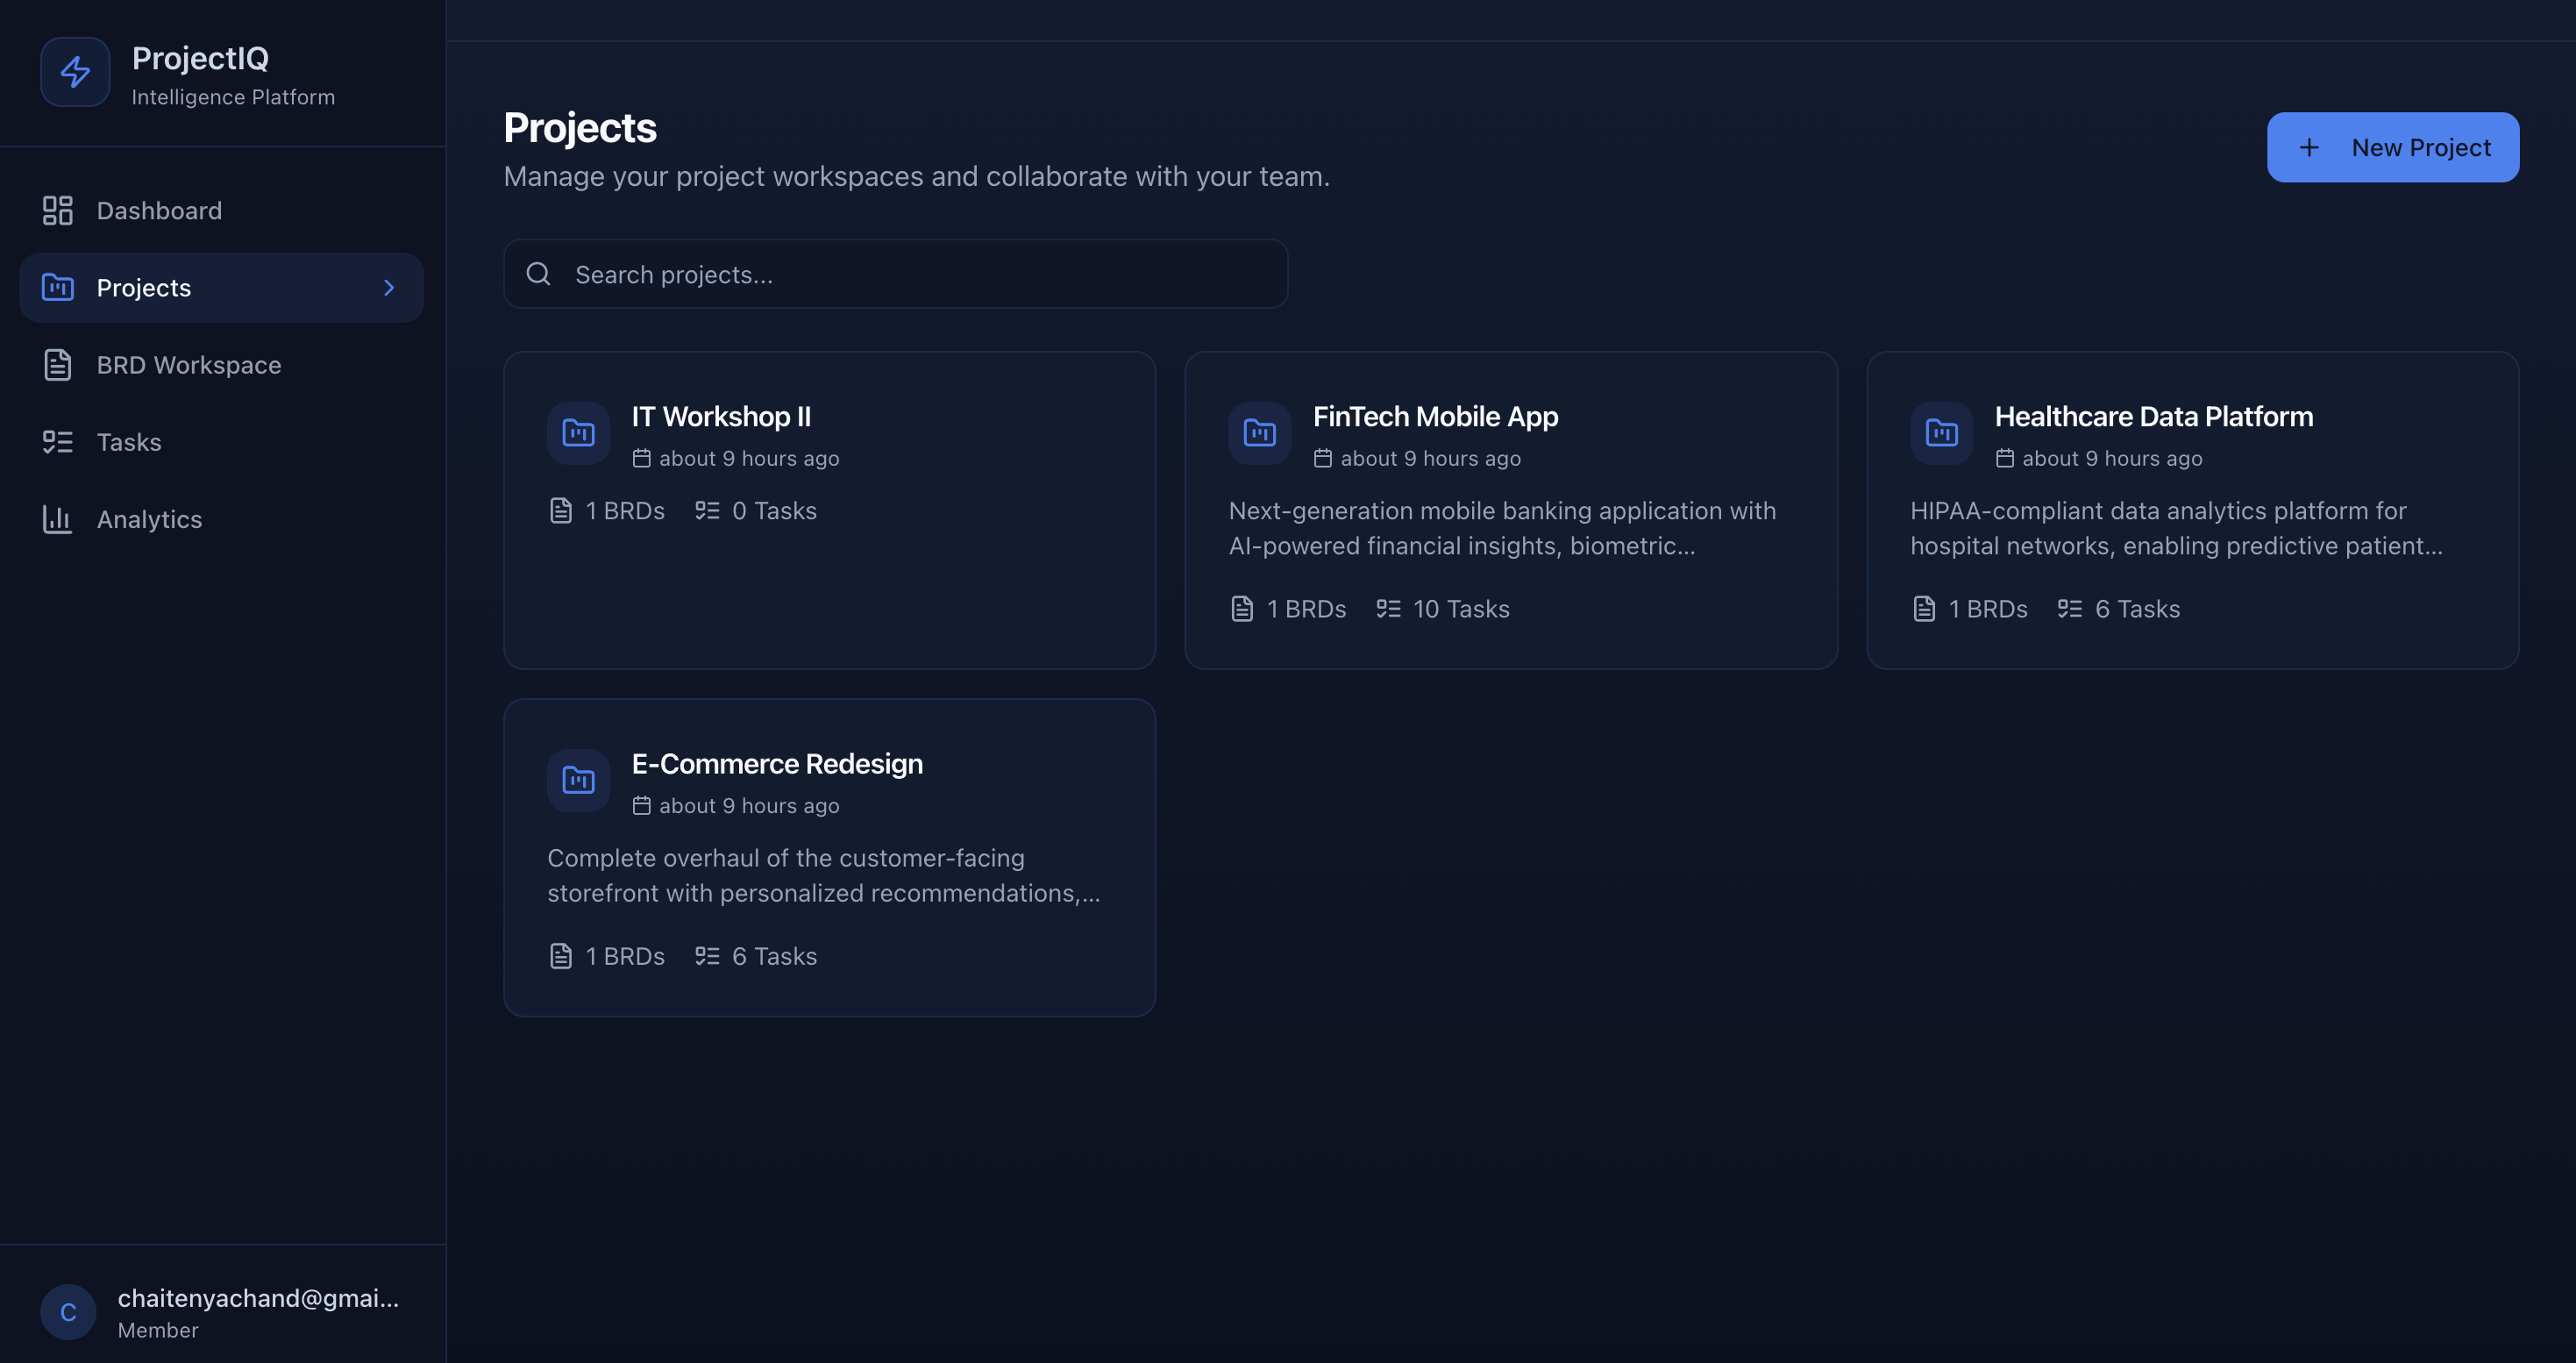Click the Dashboard grid icon in sidebar
Viewport: 2576px width, 1363px height.
tap(58, 210)
